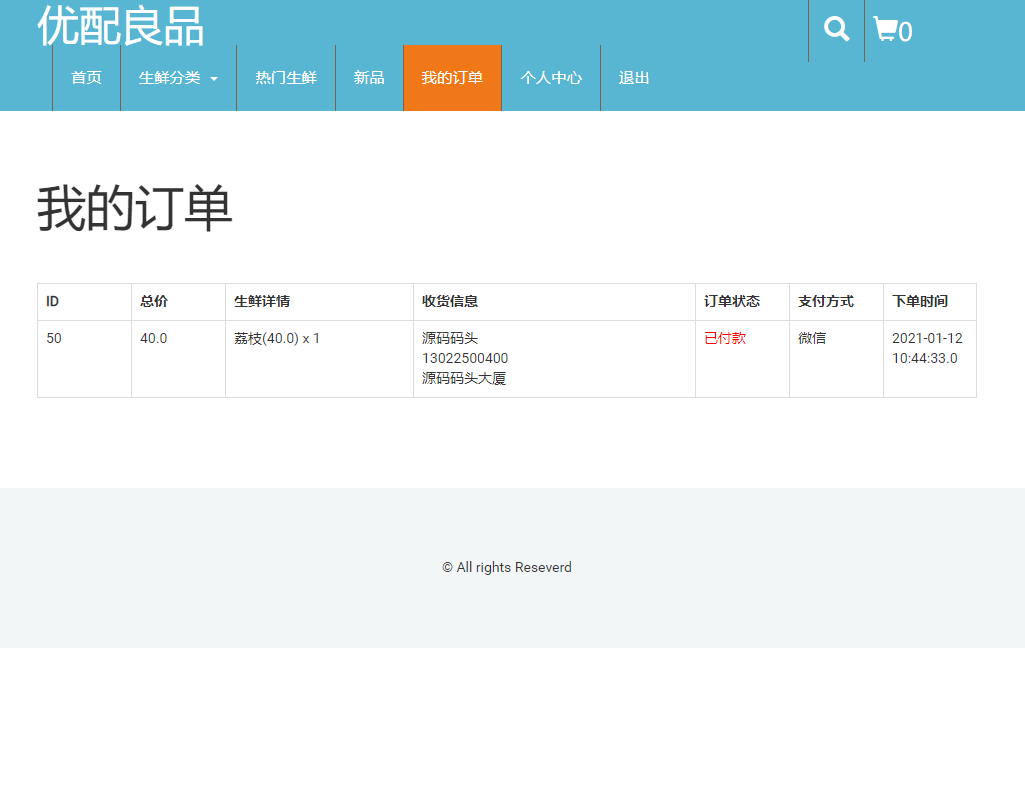
Task: Open the 新品 page
Action: click(x=369, y=77)
